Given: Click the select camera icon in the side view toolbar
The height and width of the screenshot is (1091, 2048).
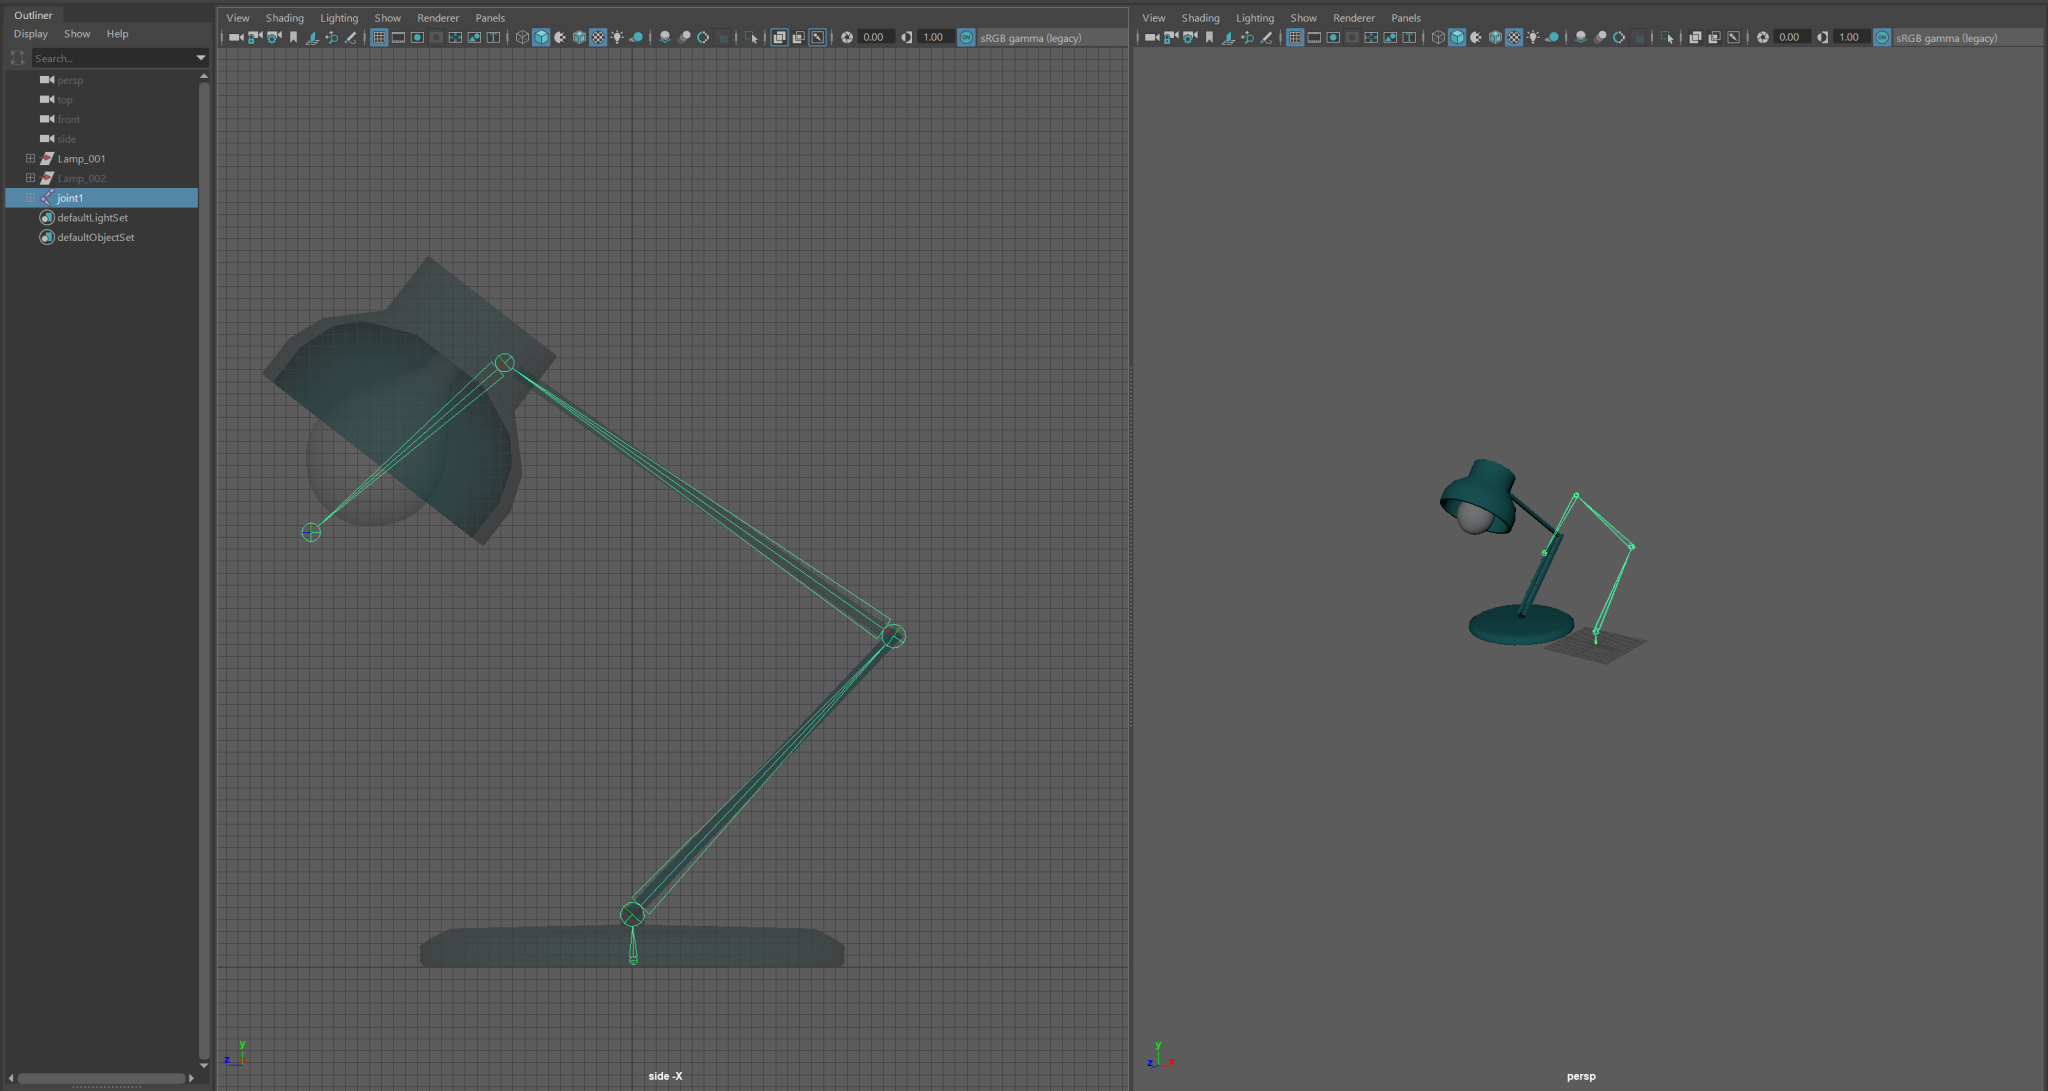Looking at the screenshot, I should coord(235,37).
